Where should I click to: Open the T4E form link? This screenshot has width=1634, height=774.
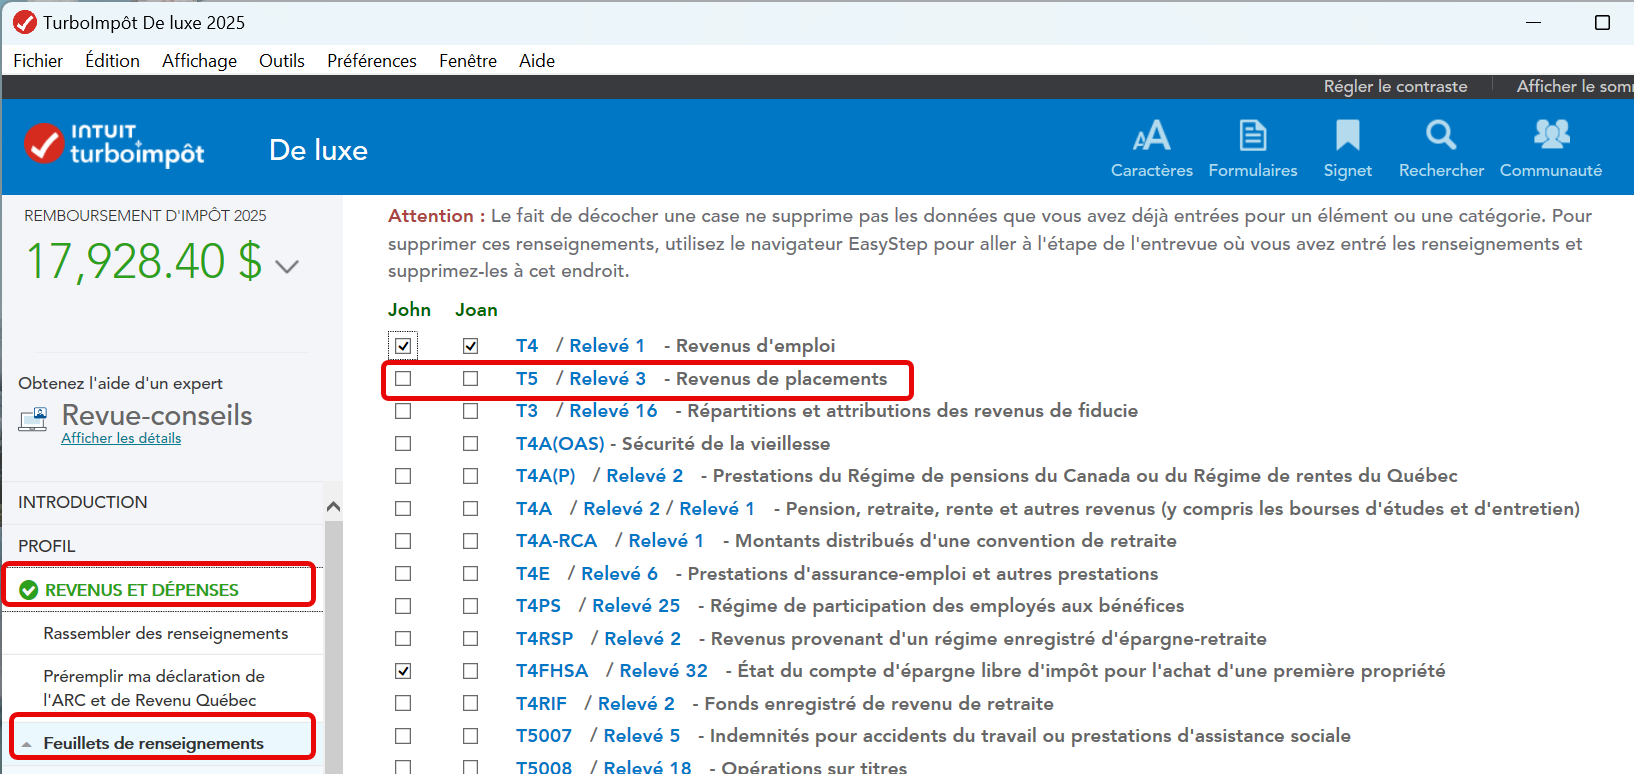533,574
